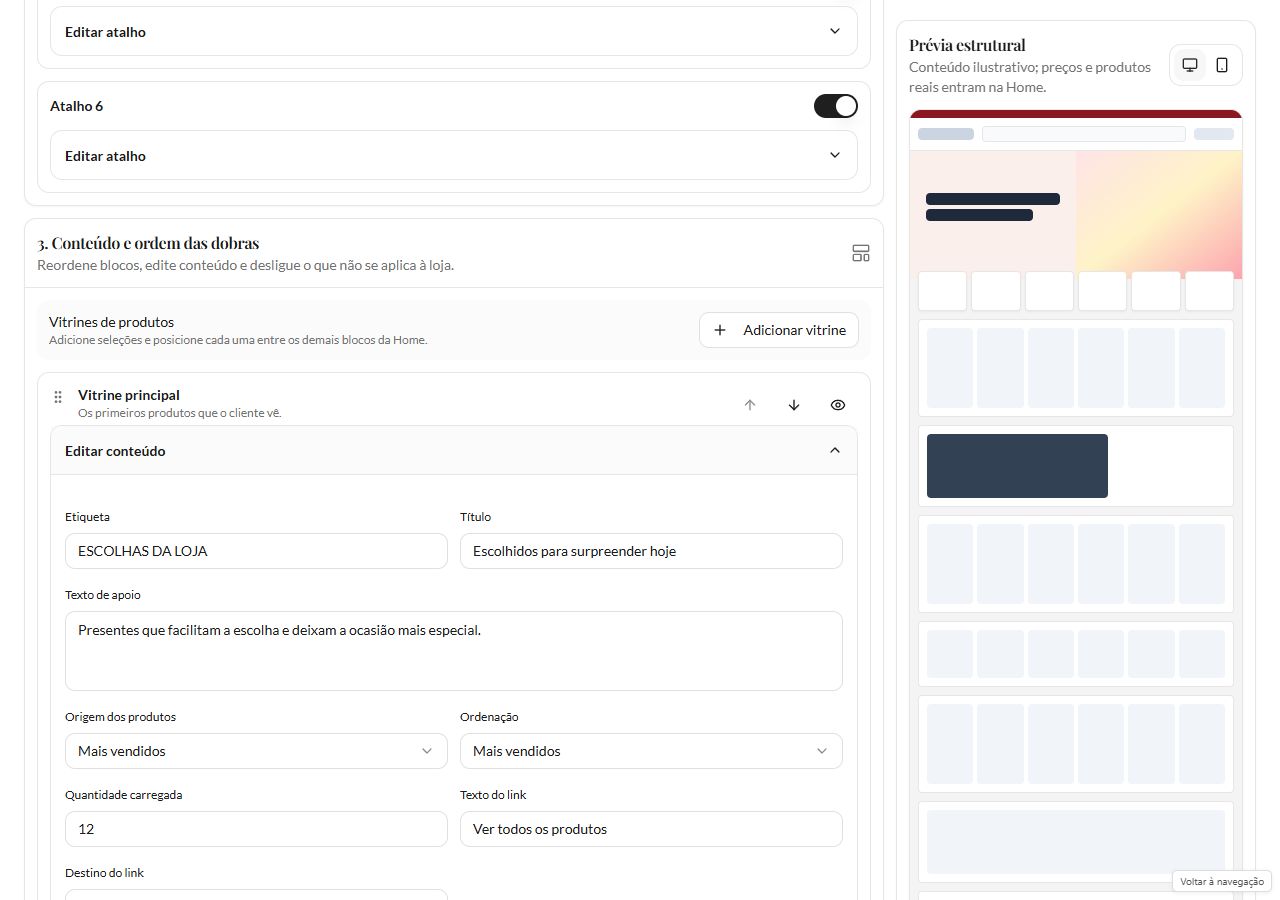1280x900 pixels.
Task: Click the dark banner block in preview
Action: [x=1017, y=466]
